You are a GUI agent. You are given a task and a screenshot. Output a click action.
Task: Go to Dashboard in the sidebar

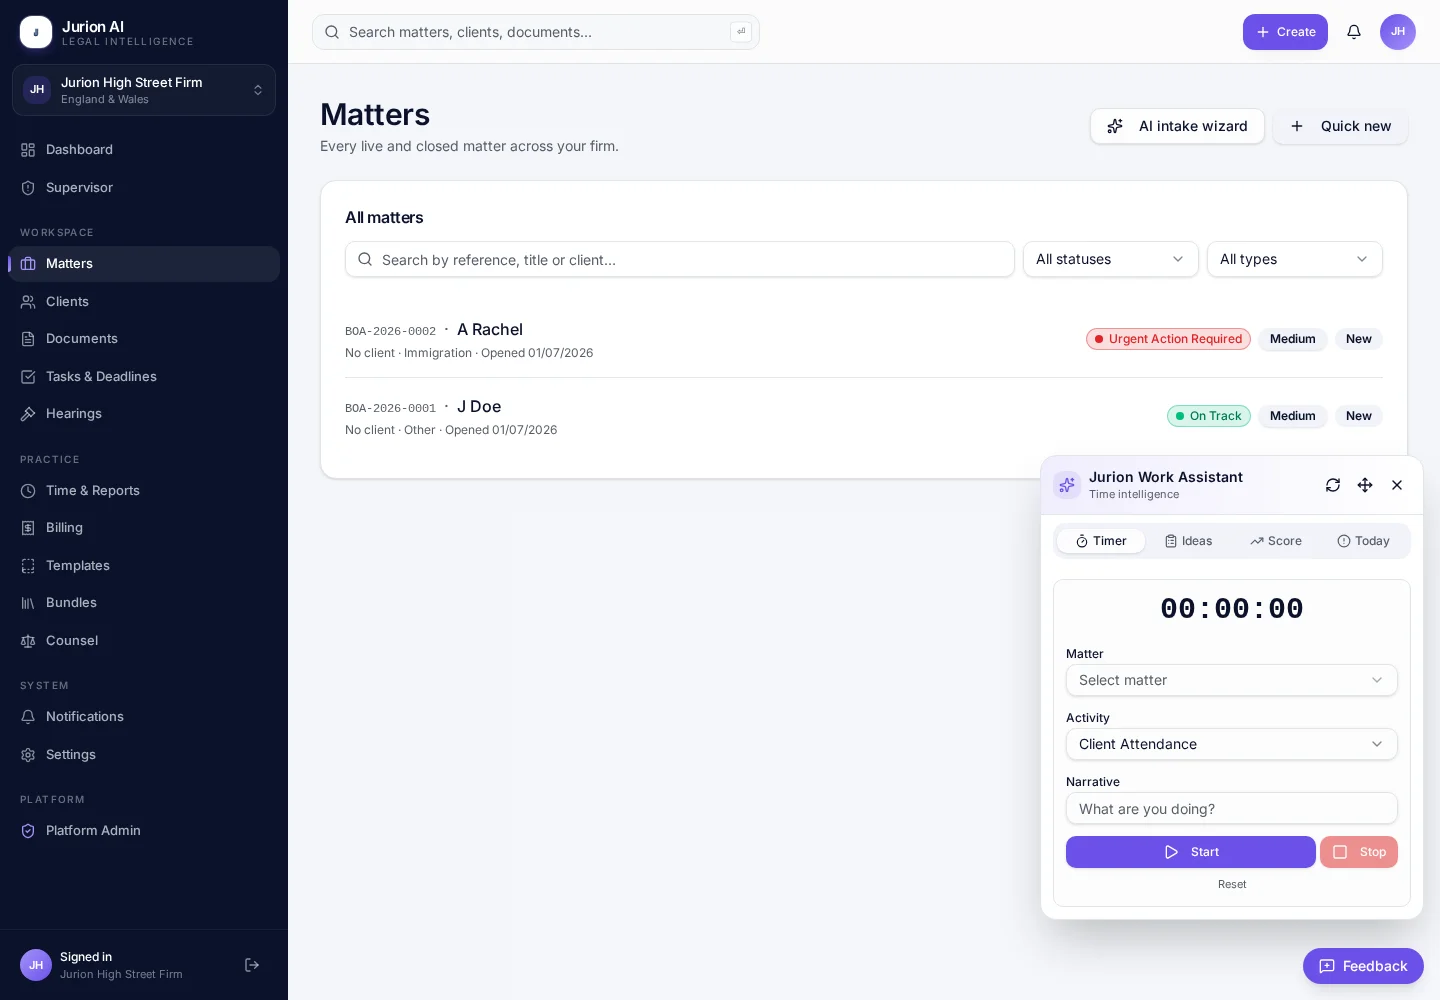tap(144, 150)
